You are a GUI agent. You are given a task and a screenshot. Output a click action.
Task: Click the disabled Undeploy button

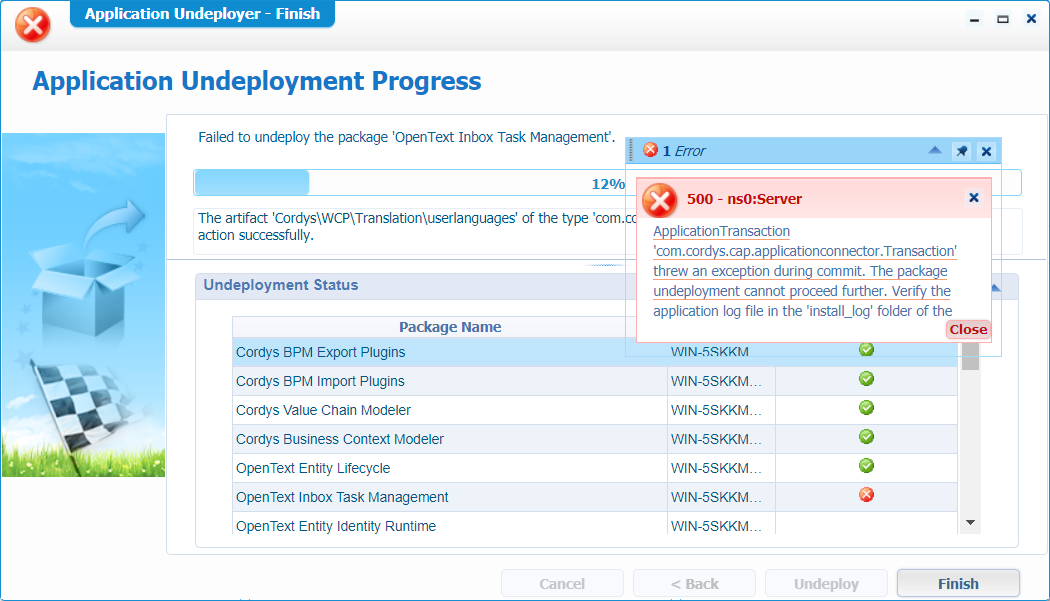click(826, 584)
